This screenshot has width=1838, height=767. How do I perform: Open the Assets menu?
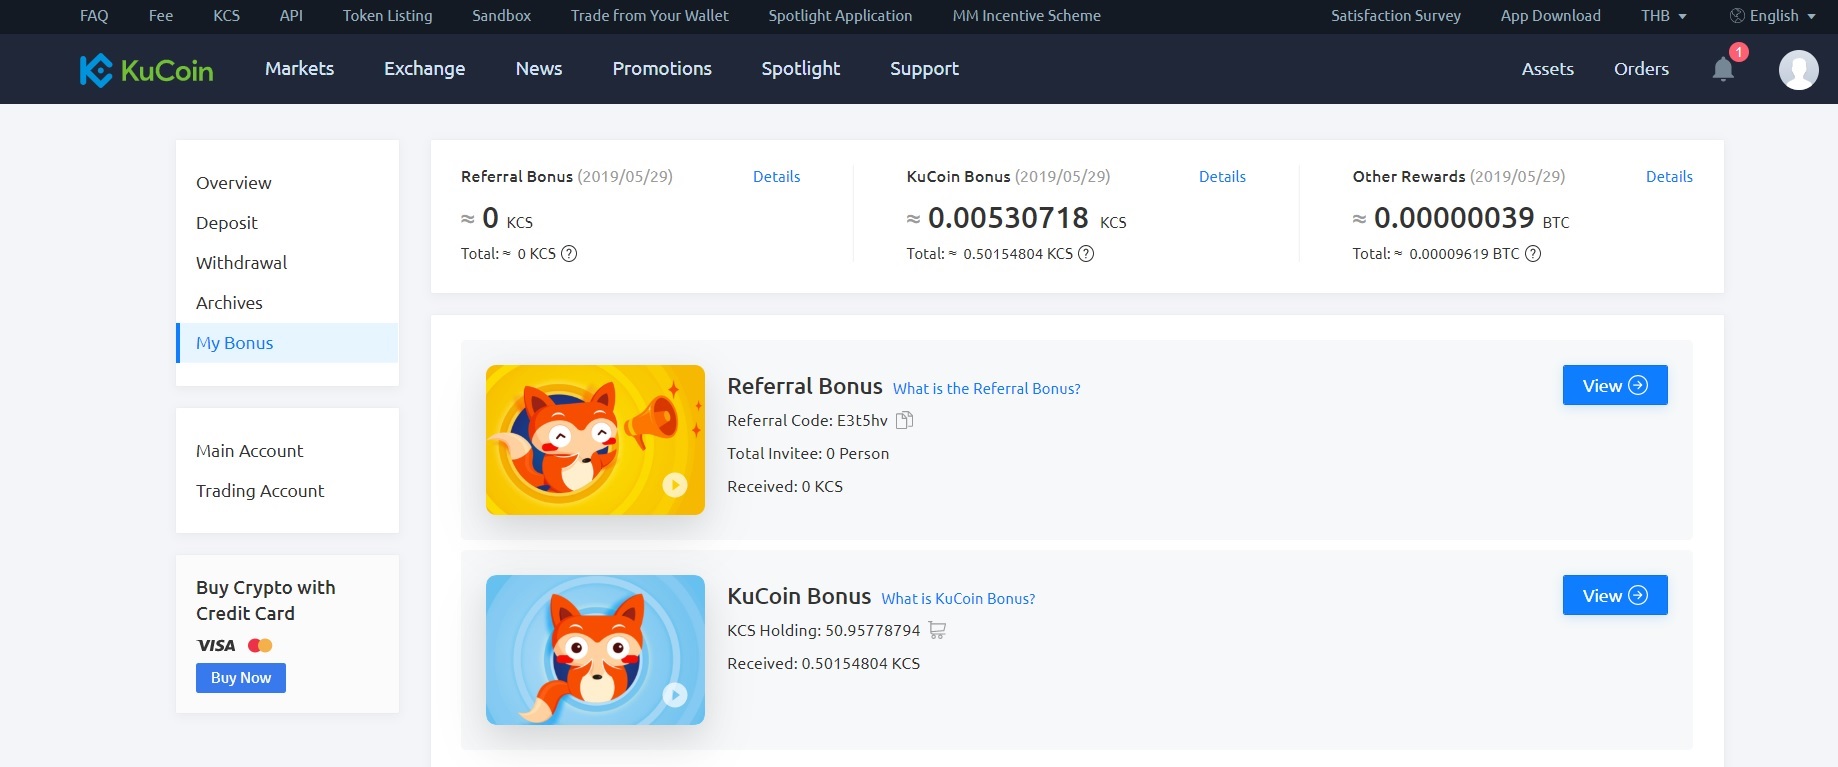click(1548, 69)
